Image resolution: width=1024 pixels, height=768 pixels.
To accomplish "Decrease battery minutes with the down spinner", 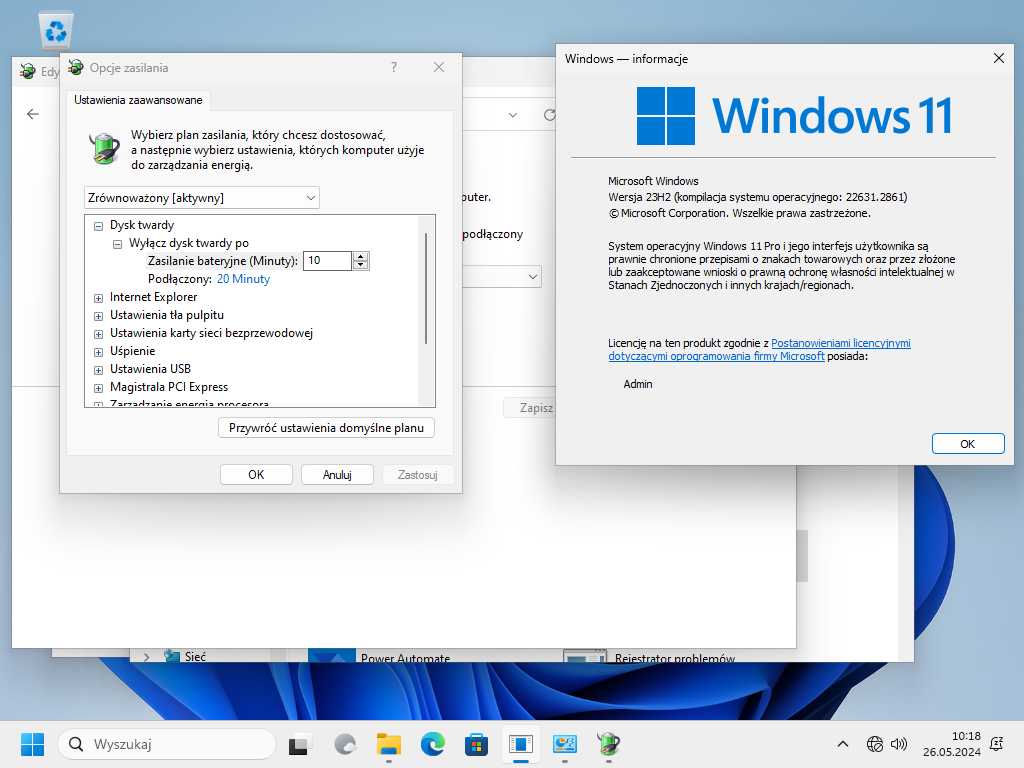I will point(360,265).
